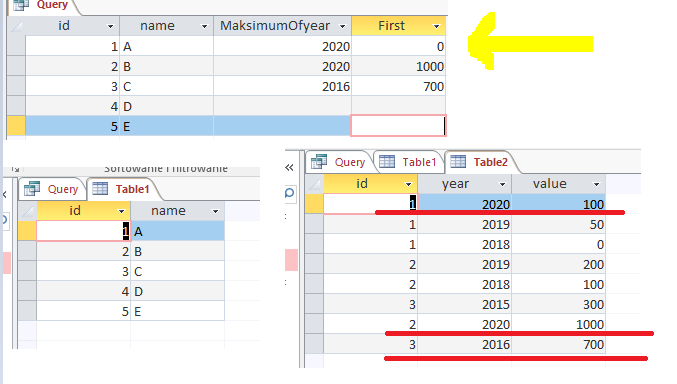Click query icon in Table2 window tab strip

[319, 162]
